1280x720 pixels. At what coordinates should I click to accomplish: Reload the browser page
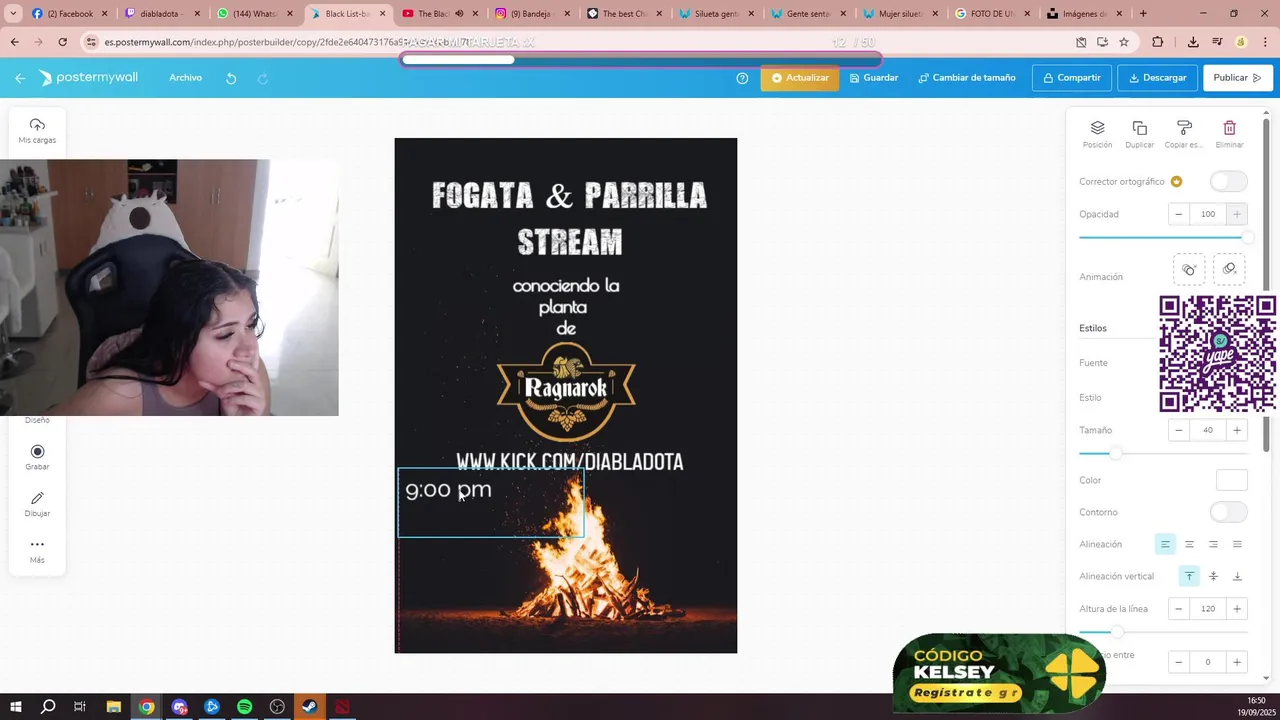62,42
